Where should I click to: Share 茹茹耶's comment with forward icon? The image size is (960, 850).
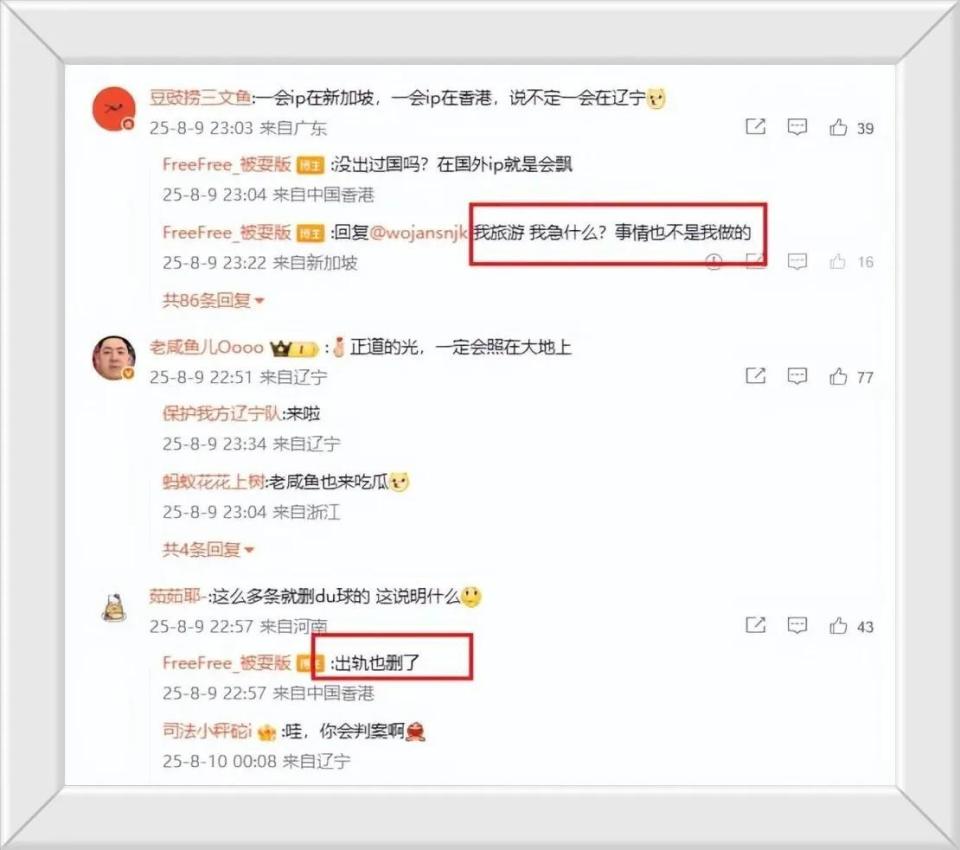pos(756,625)
